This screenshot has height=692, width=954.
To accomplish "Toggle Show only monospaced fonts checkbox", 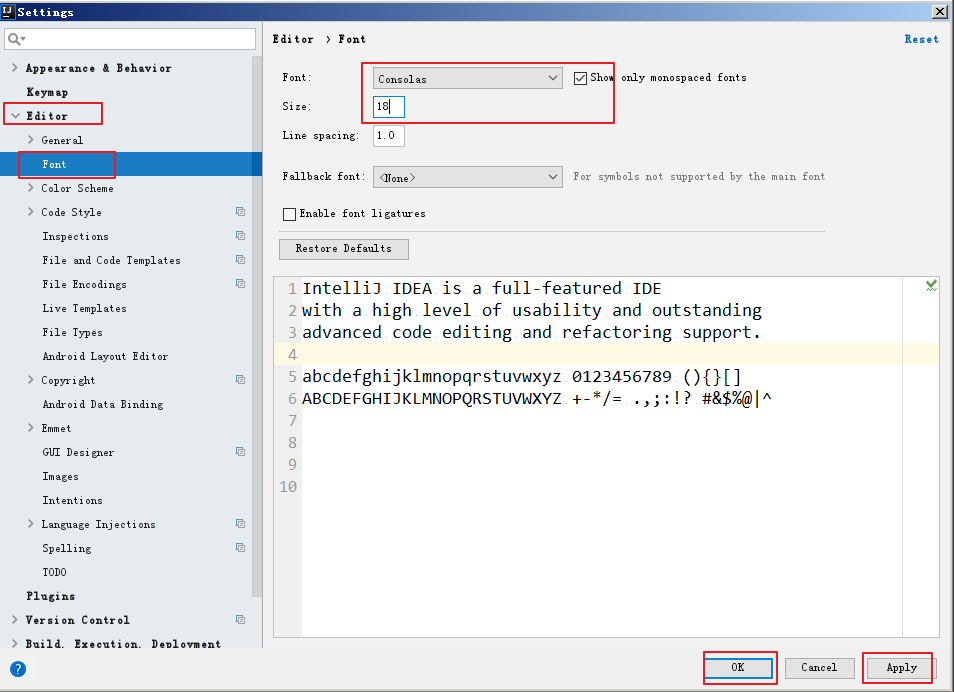I will tap(580, 78).
